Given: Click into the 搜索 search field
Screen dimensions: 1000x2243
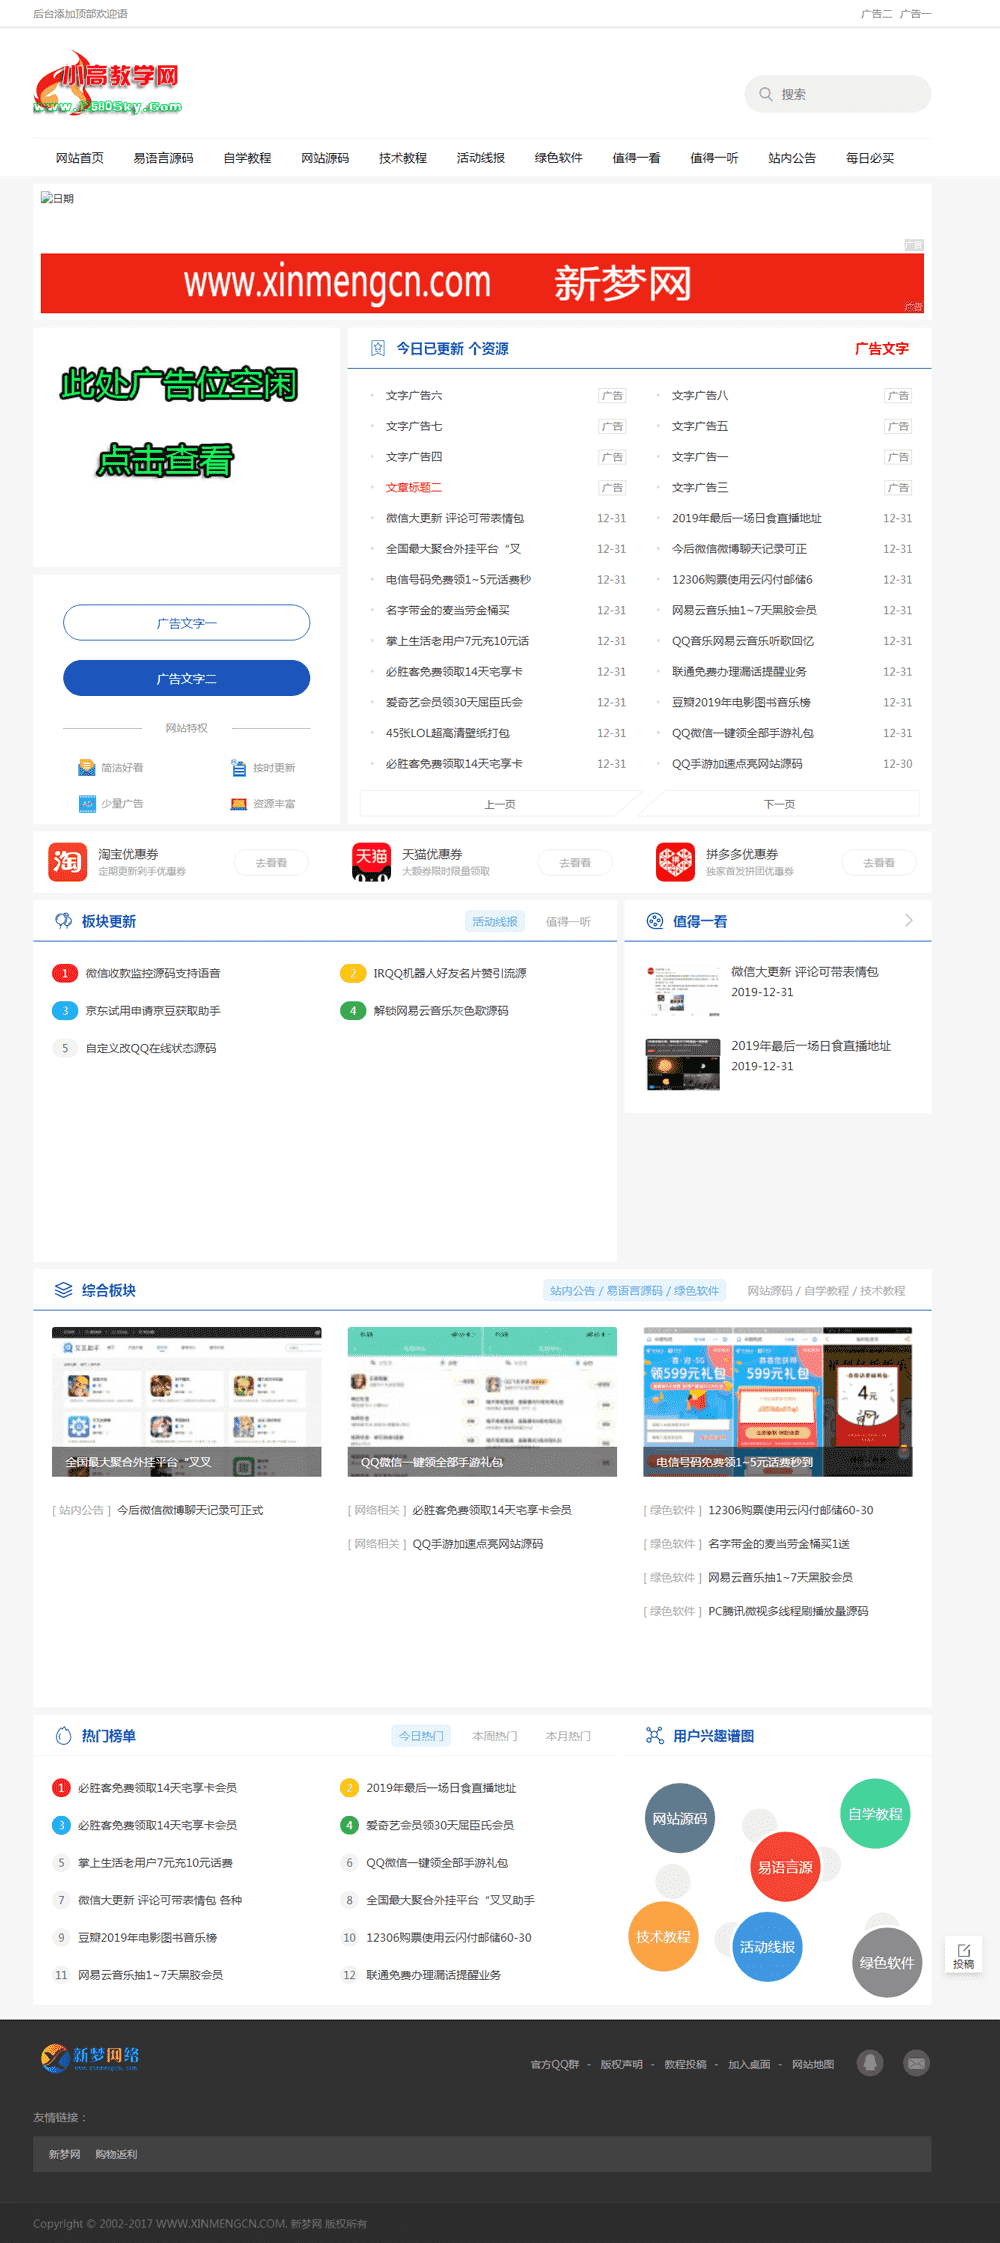Looking at the screenshot, I should 838,94.
